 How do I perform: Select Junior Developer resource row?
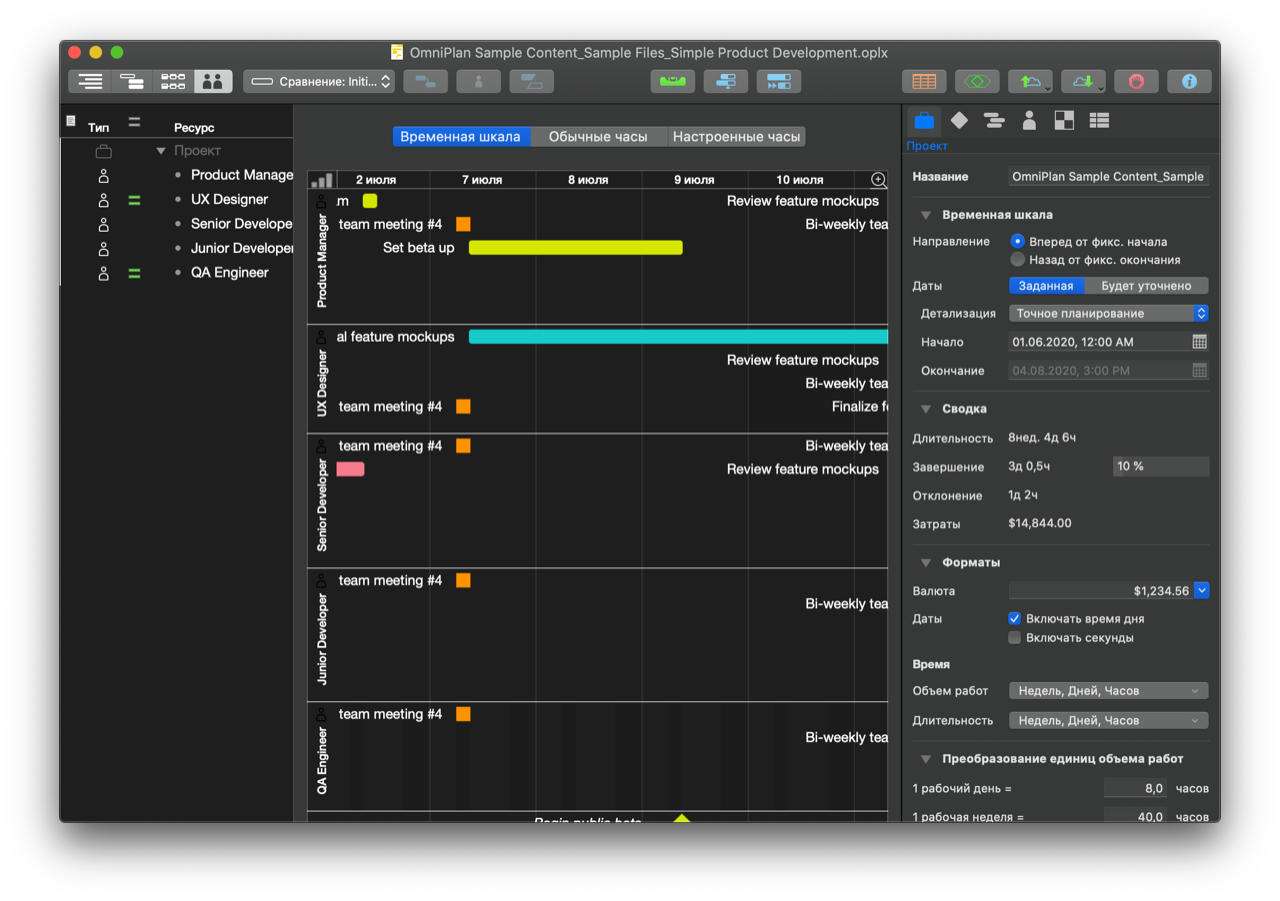(x=177, y=248)
